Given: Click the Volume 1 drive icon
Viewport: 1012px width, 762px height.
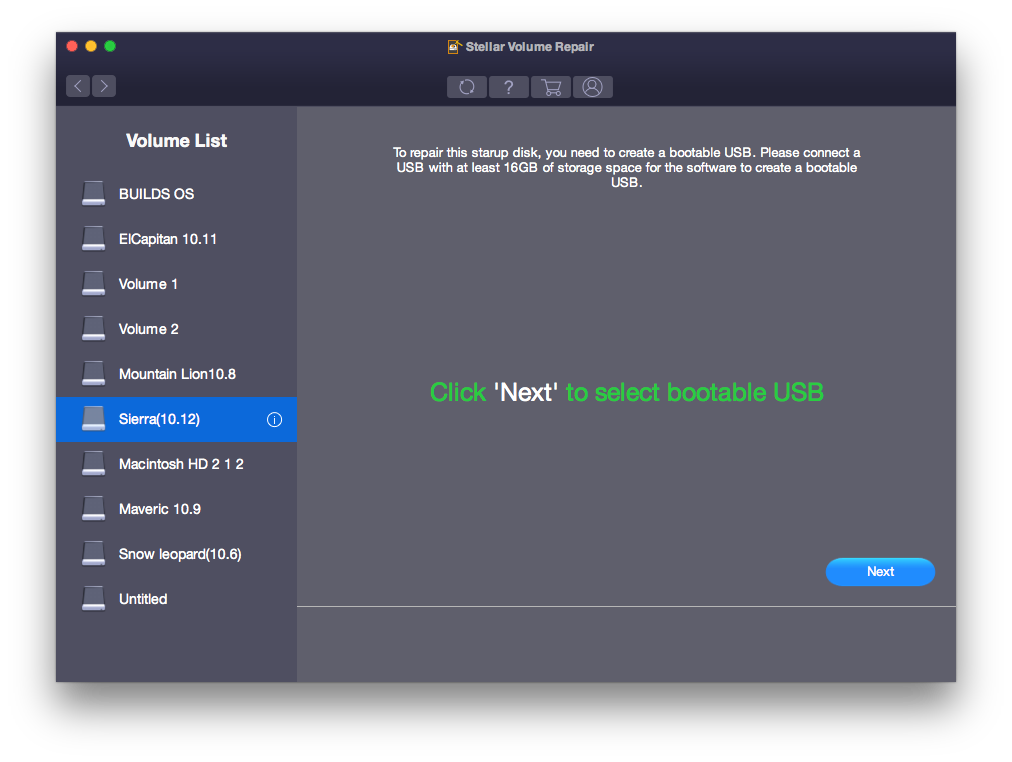Looking at the screenshot, I should (94, 284).
